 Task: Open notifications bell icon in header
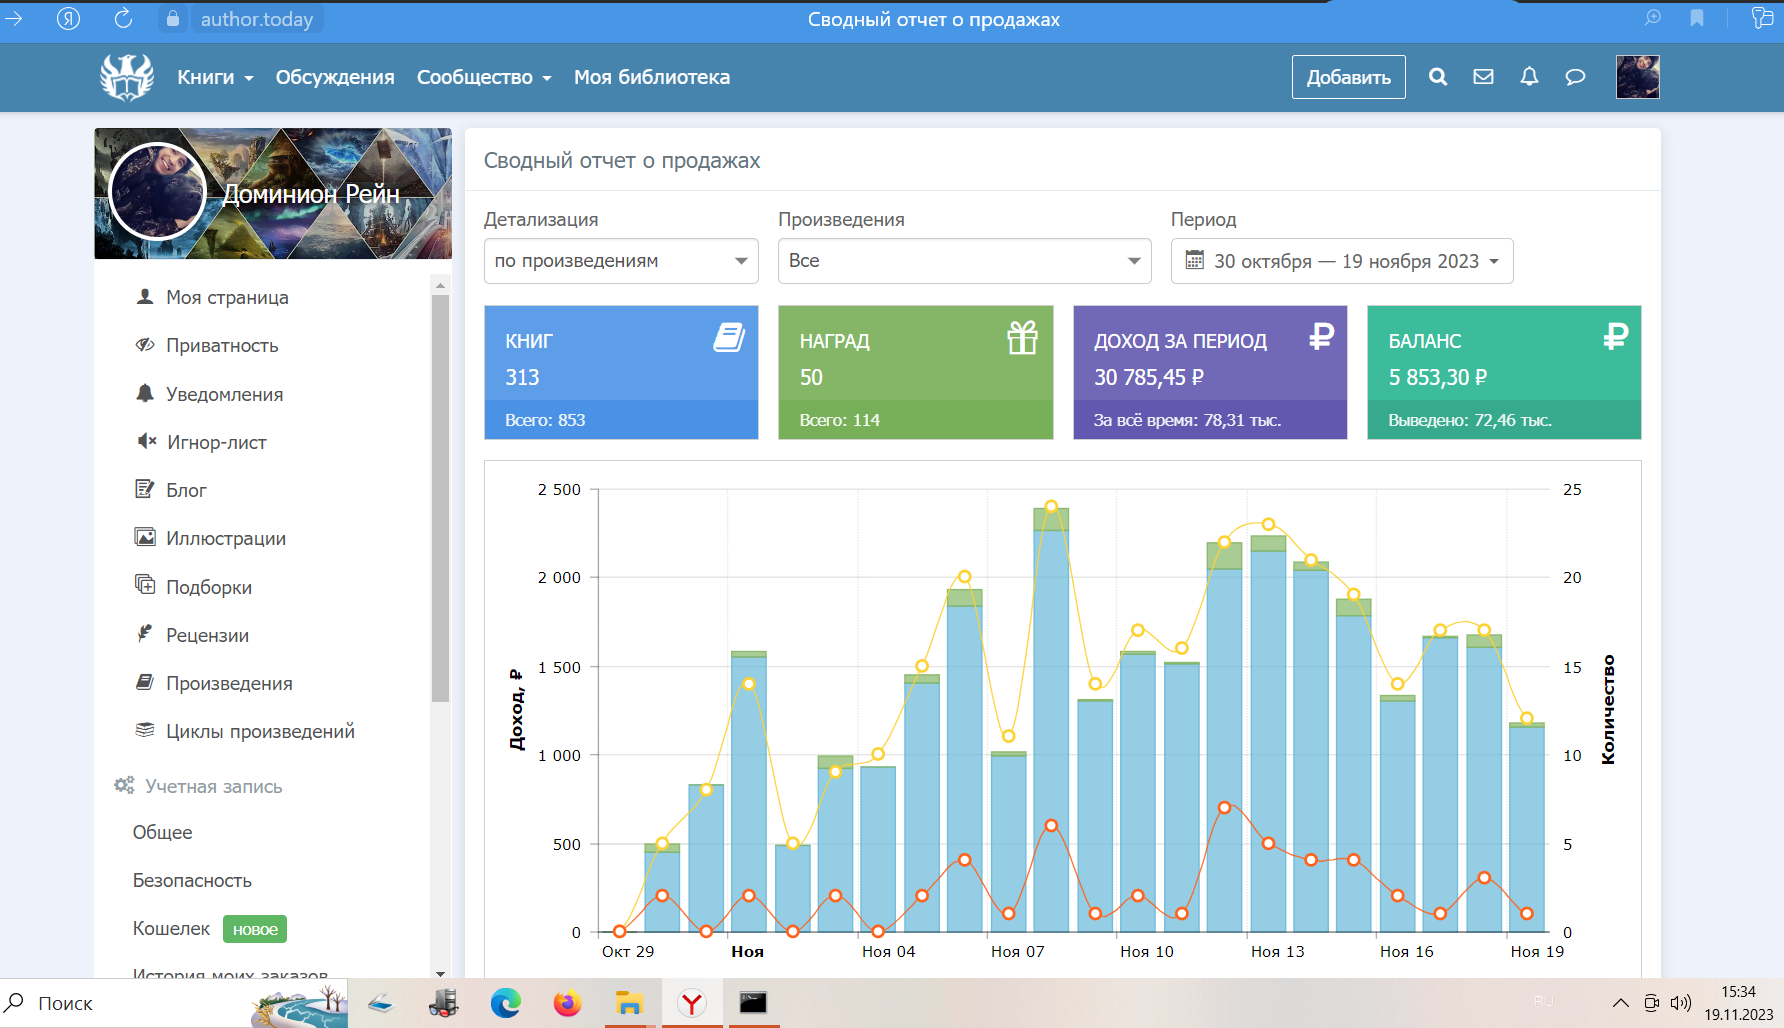[x=1529, y=77]
